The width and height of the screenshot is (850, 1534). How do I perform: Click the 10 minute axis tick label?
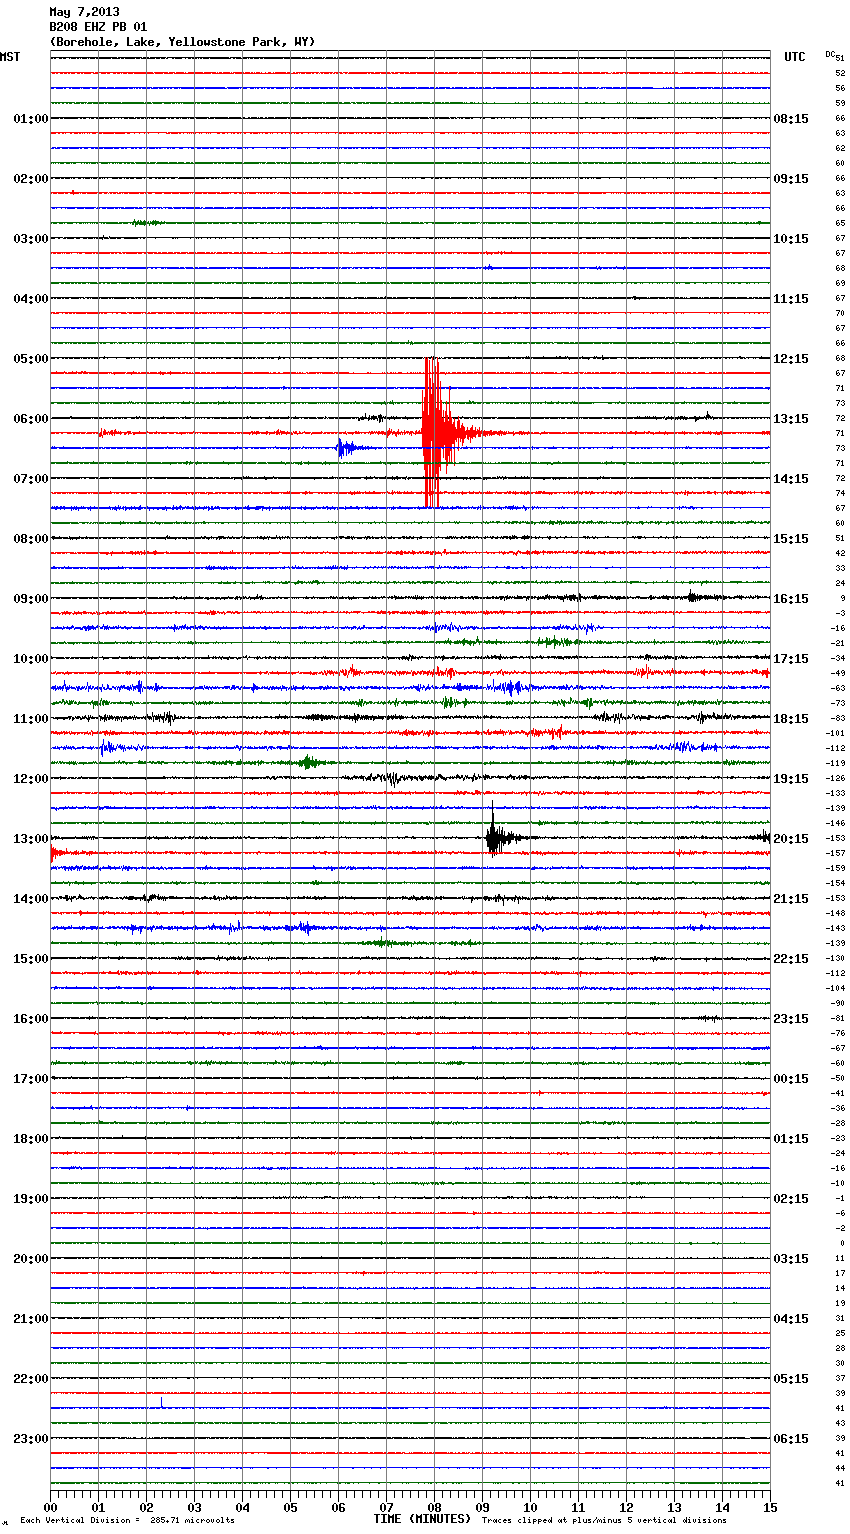point(530,1507)
